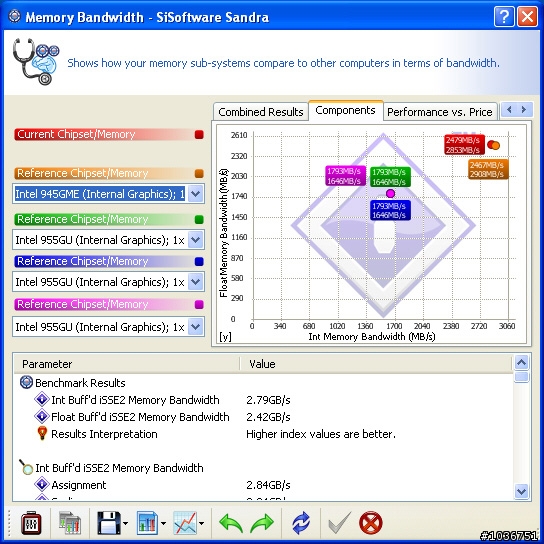
Task: Click the floppy disk save icon
Action: (x=109, y=523)
